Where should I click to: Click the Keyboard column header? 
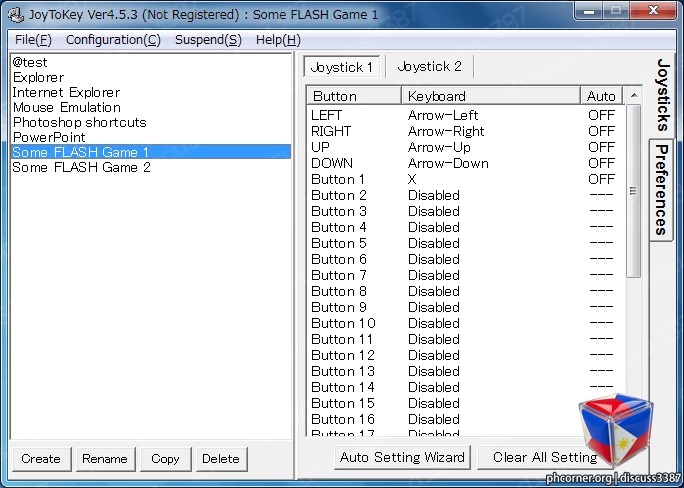pyautogui.click(x=491, y=96)
